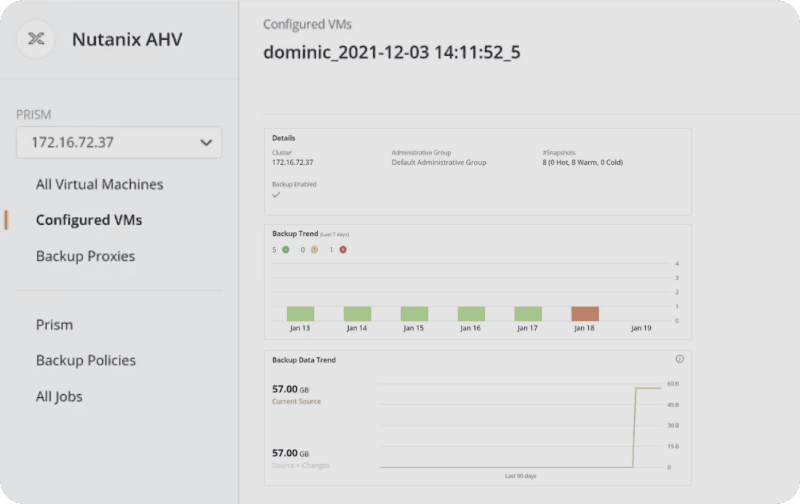Click the yellow warning backups status icon
Screen dimensions: 800x504
pos(314,249)
